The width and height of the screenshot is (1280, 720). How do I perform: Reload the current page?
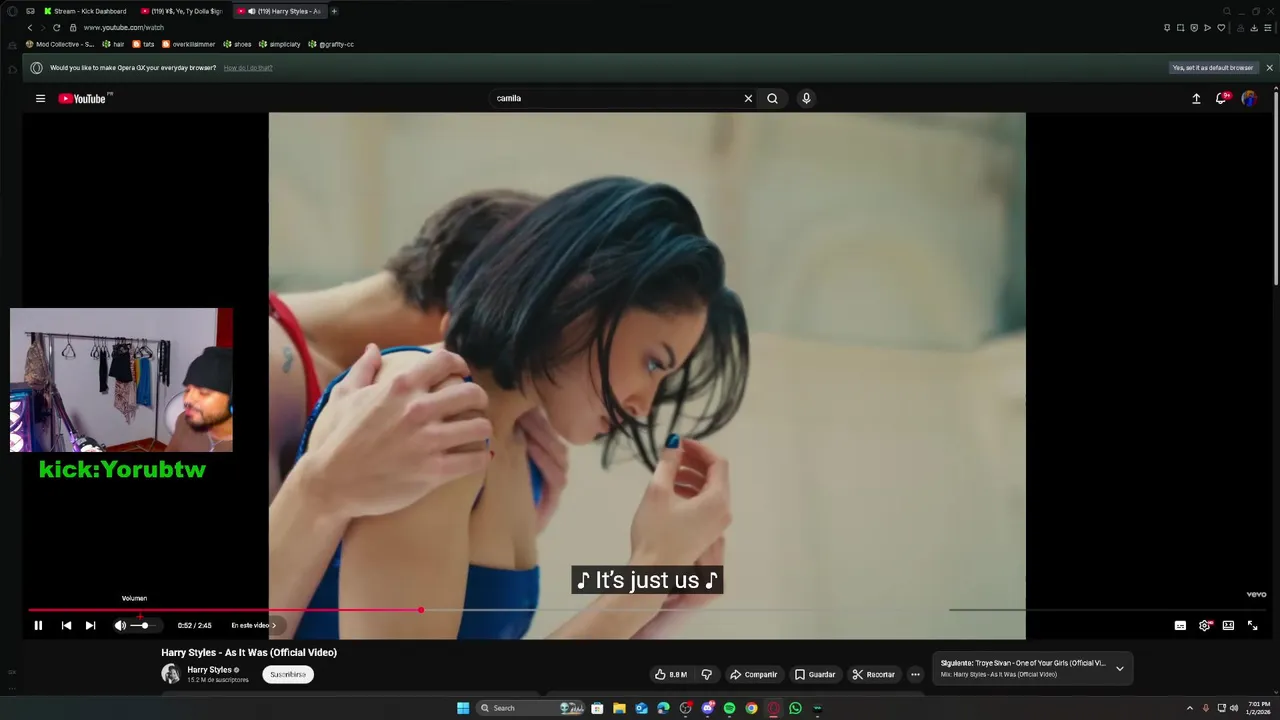click(x=56, y=27)
